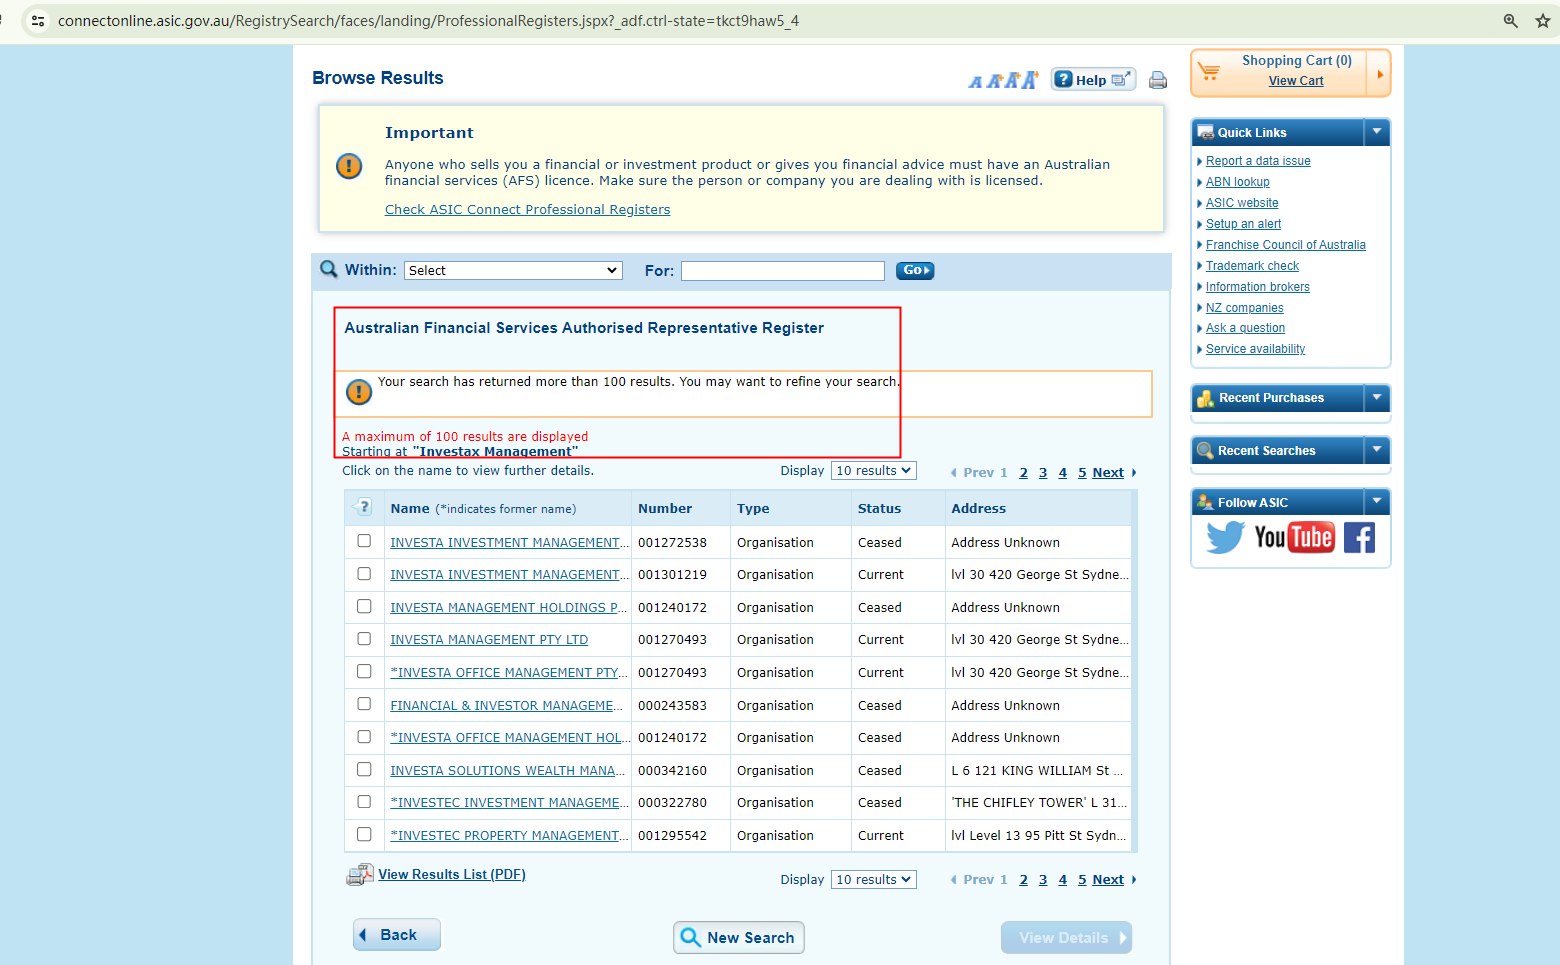Viewport: 1560px width, 965px height.
Task: Open the lower Display results dropdown
Action: (874, 880)
